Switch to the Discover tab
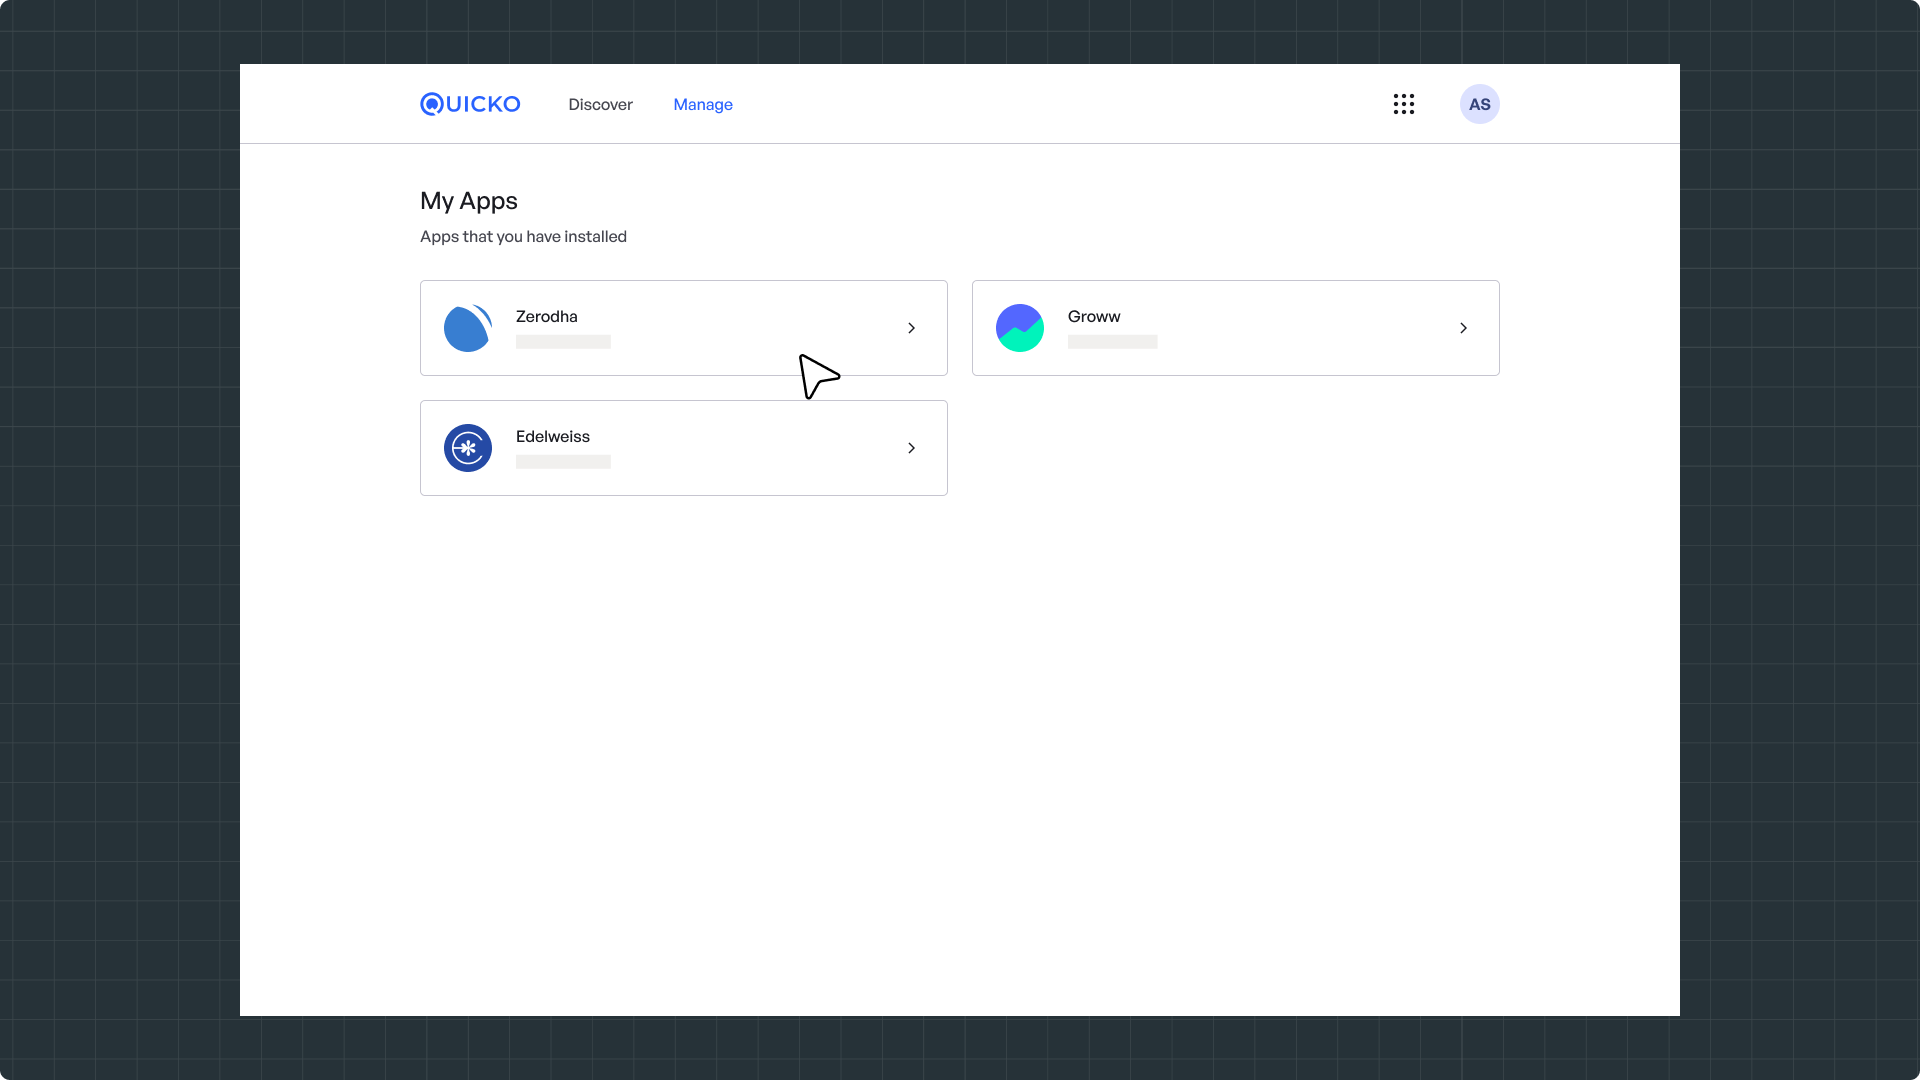Screen dimensions: 1920x1080 coord(600,104)
